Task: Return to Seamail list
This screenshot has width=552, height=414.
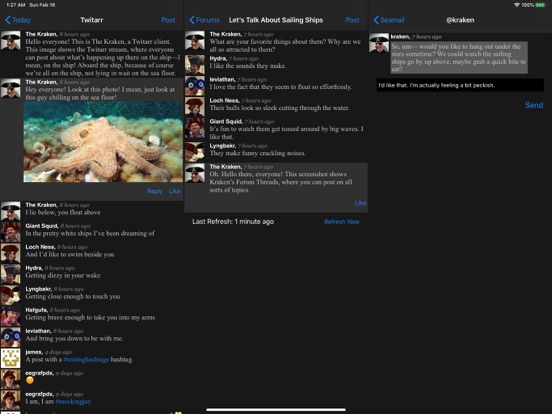Action: 389,20
